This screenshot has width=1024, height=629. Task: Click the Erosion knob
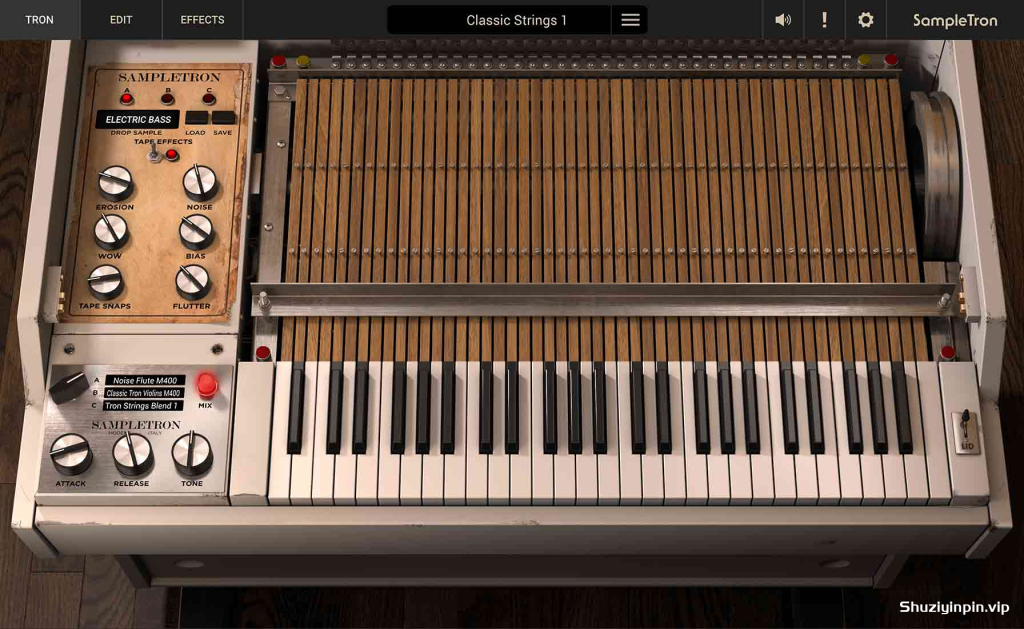(116, 183)
